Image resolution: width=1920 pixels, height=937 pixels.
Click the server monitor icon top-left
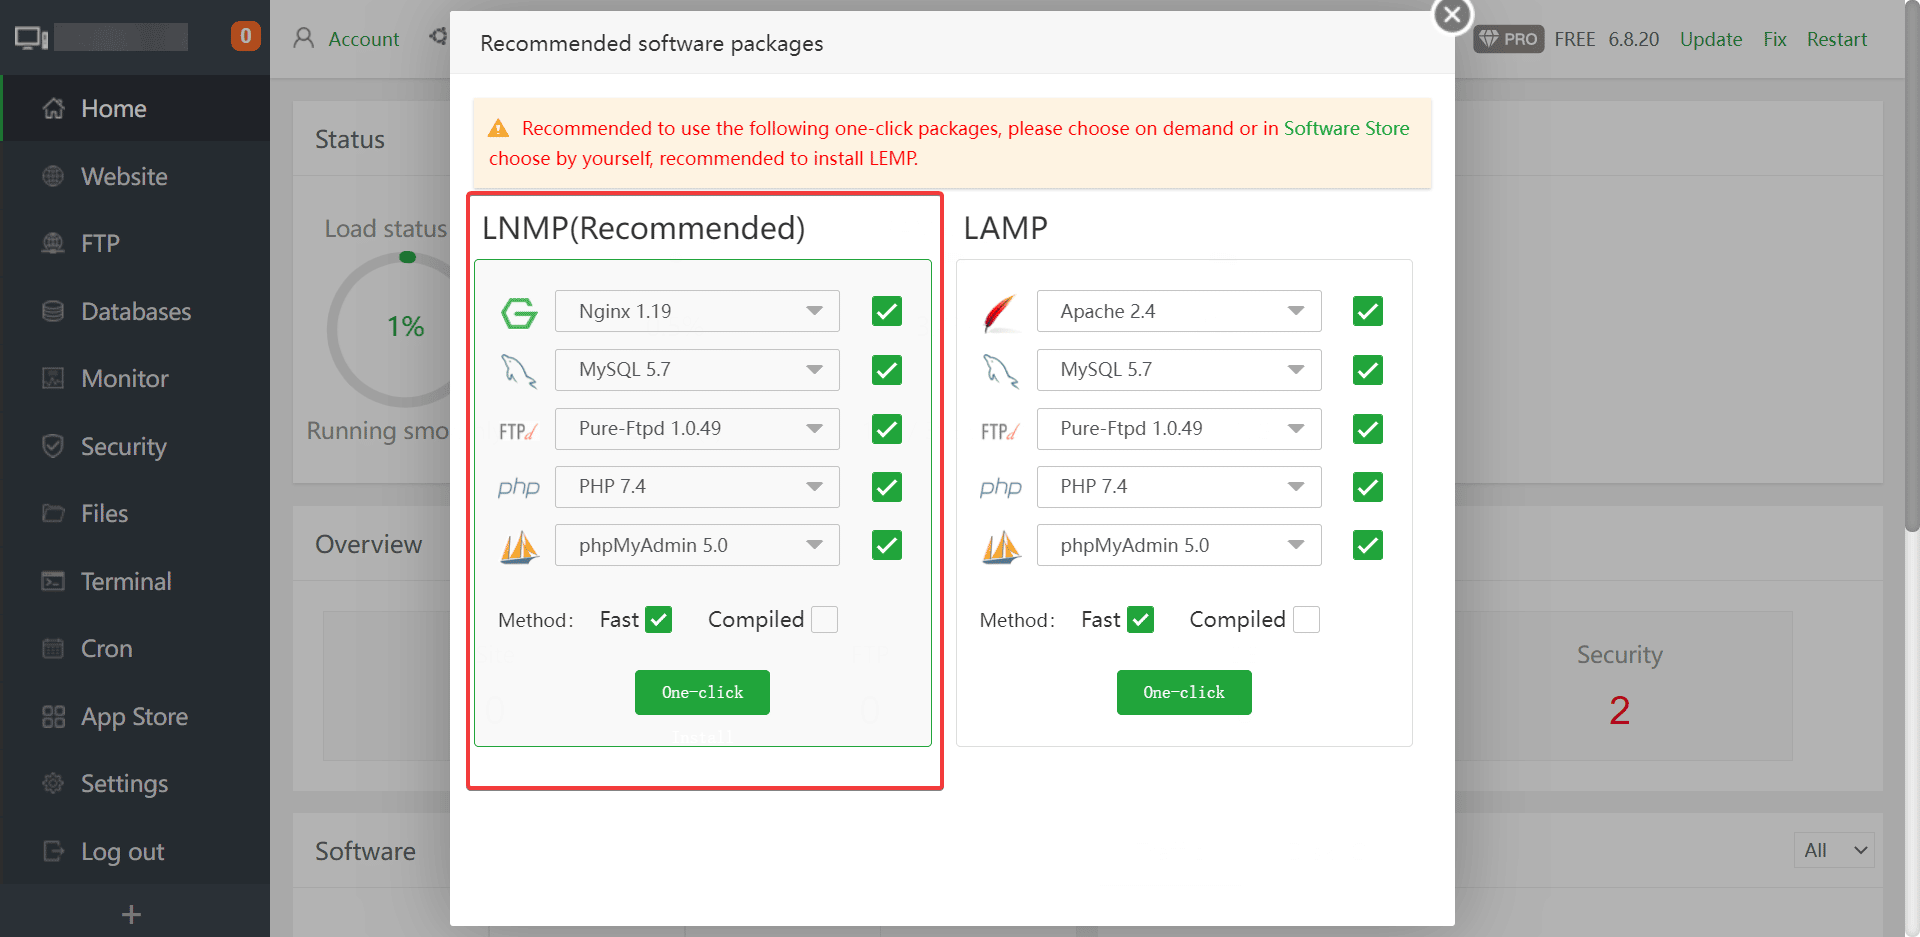(x=31, y=38)
